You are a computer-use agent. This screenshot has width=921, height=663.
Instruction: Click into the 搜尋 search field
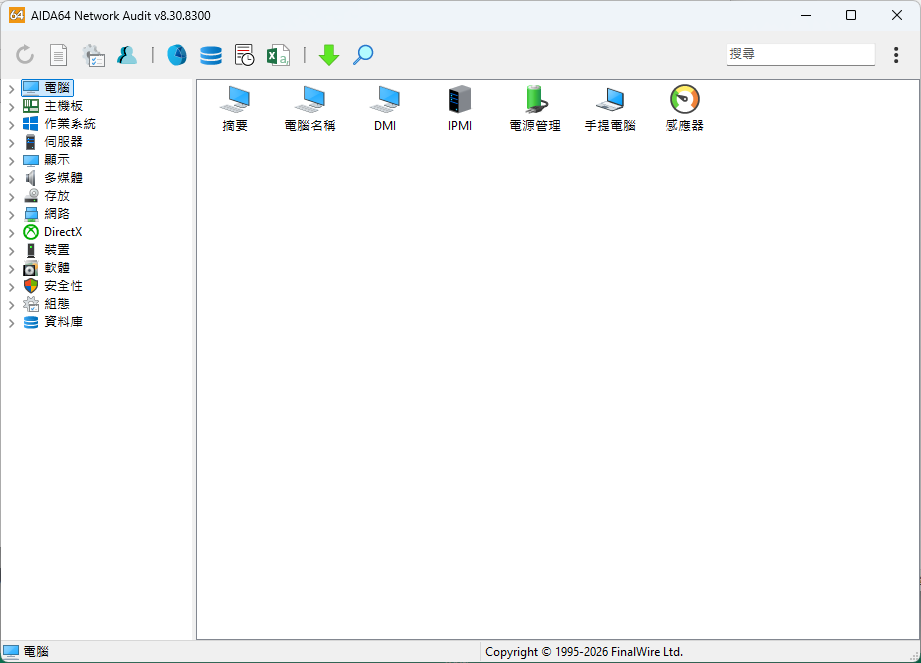(x=799, y=54)
